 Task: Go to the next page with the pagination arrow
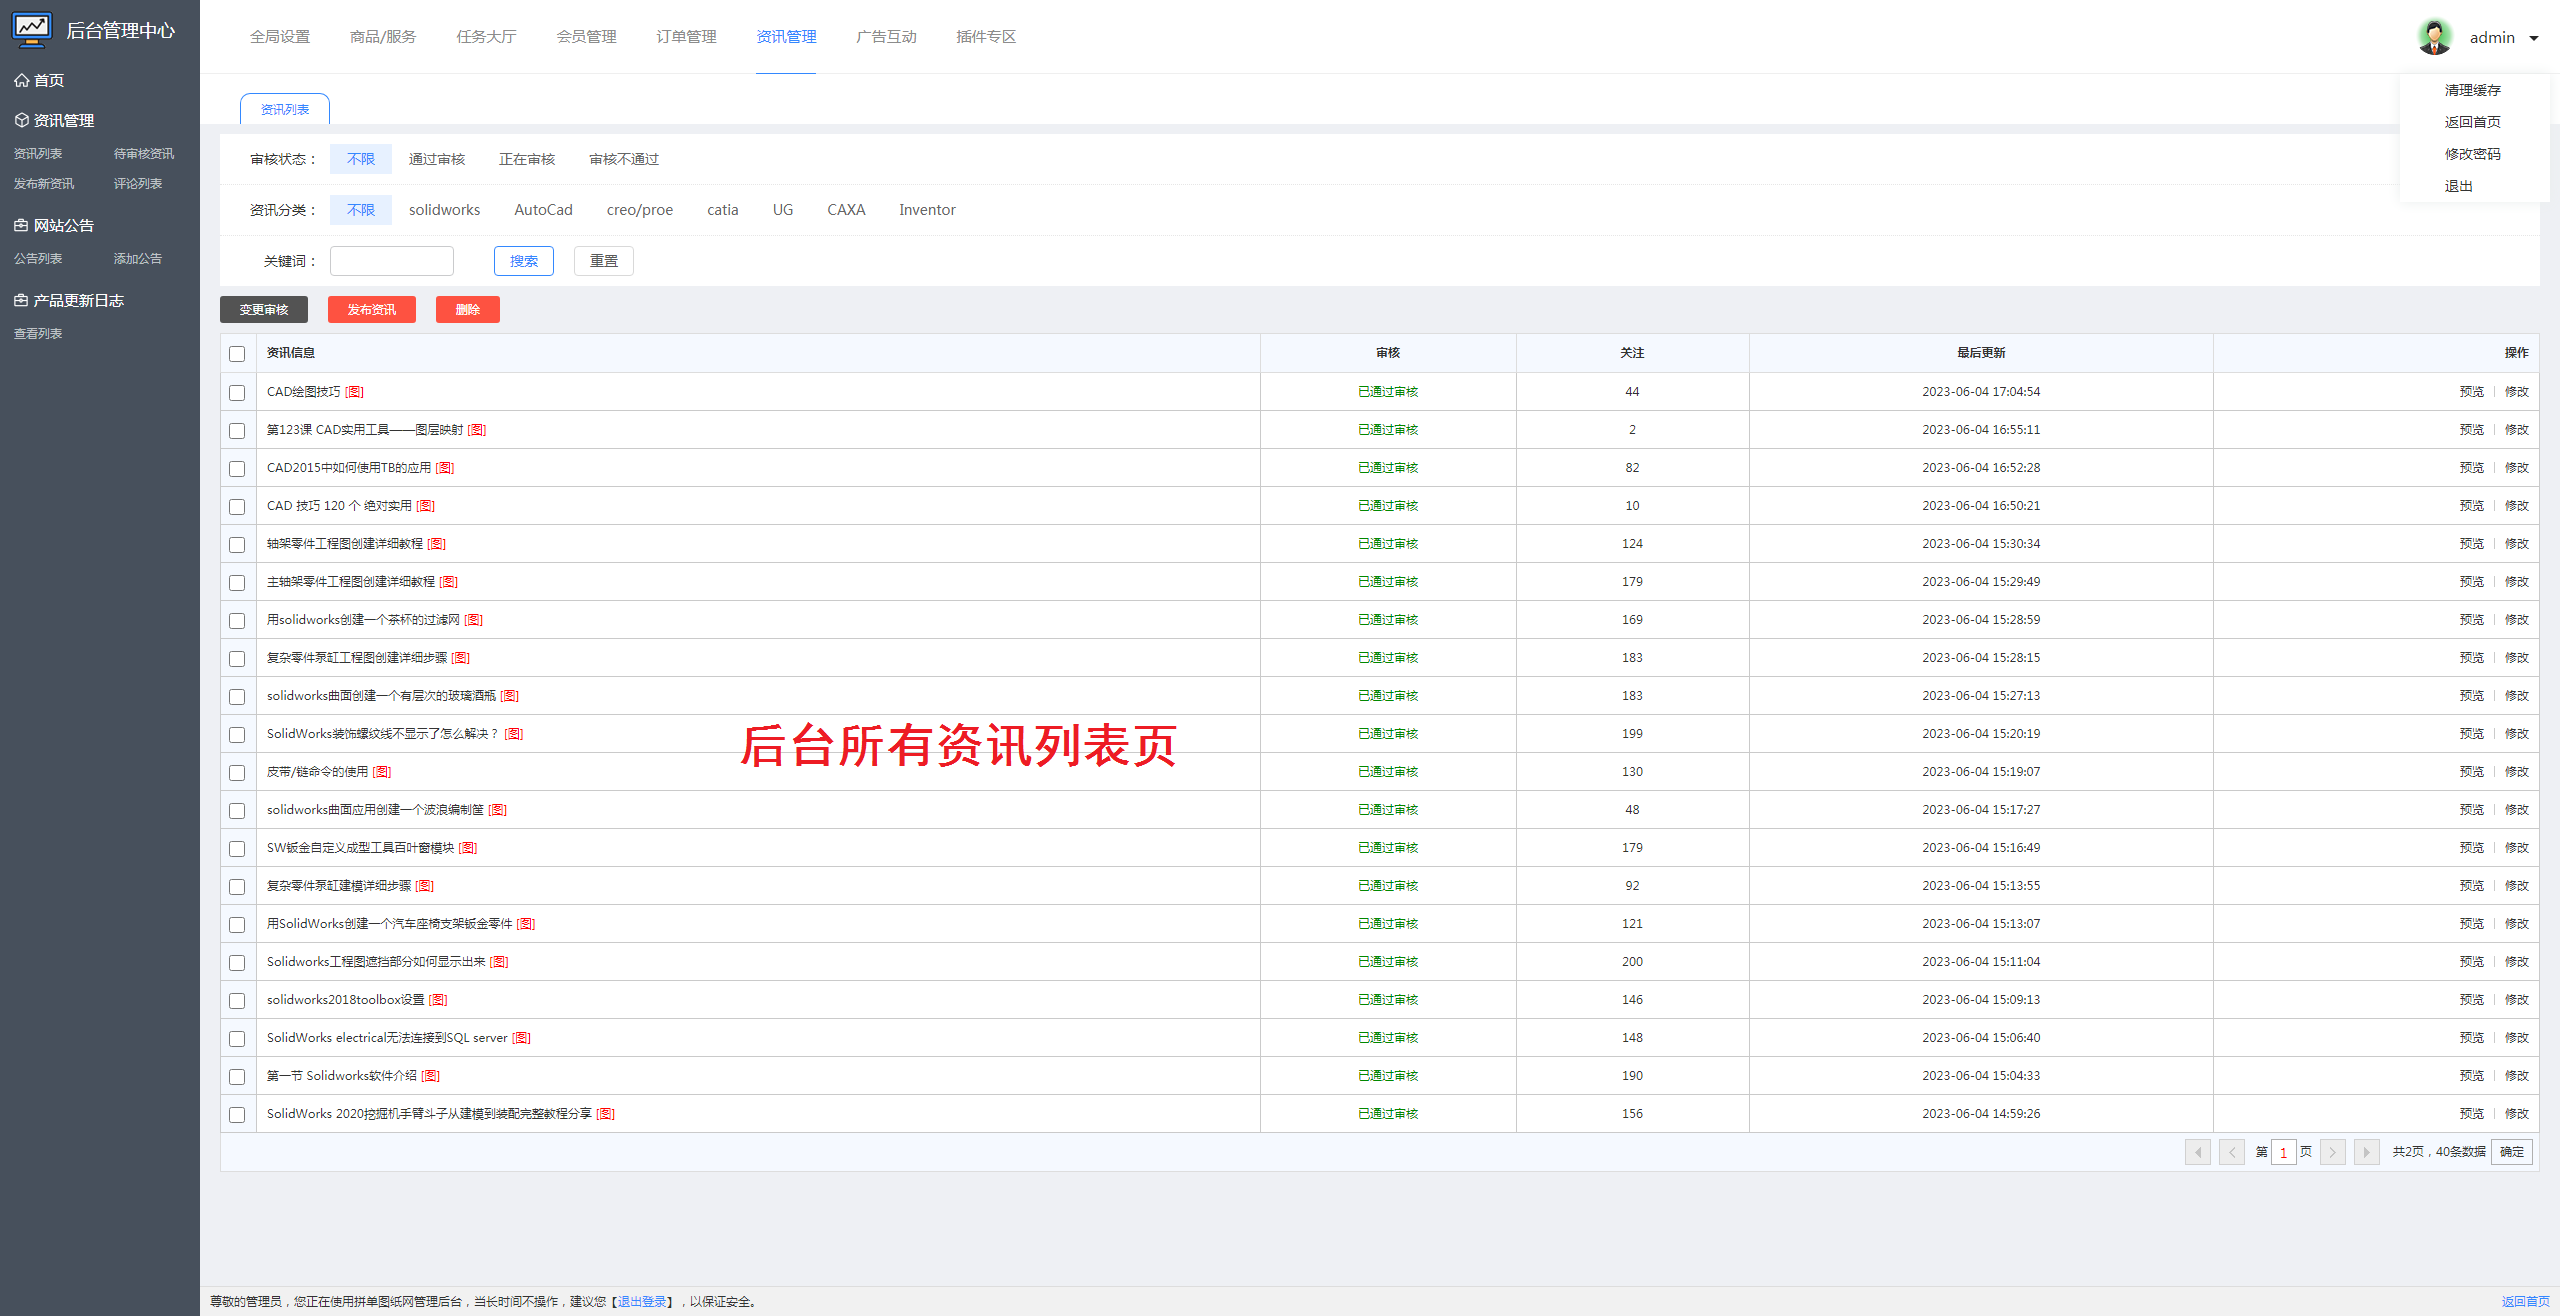coord(2332,1152)
